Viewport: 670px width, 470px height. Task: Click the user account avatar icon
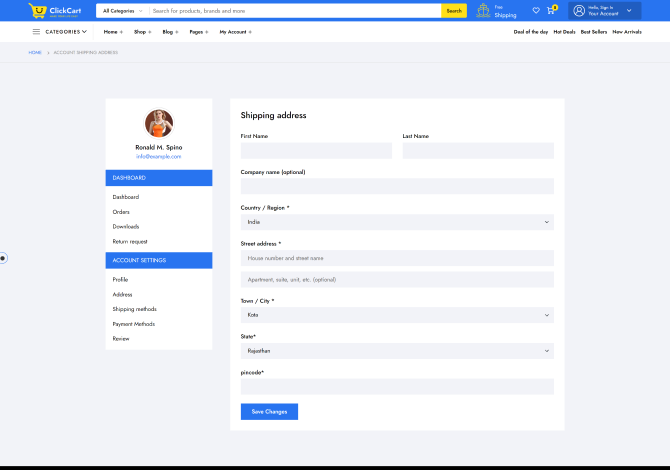pos(579,11)
